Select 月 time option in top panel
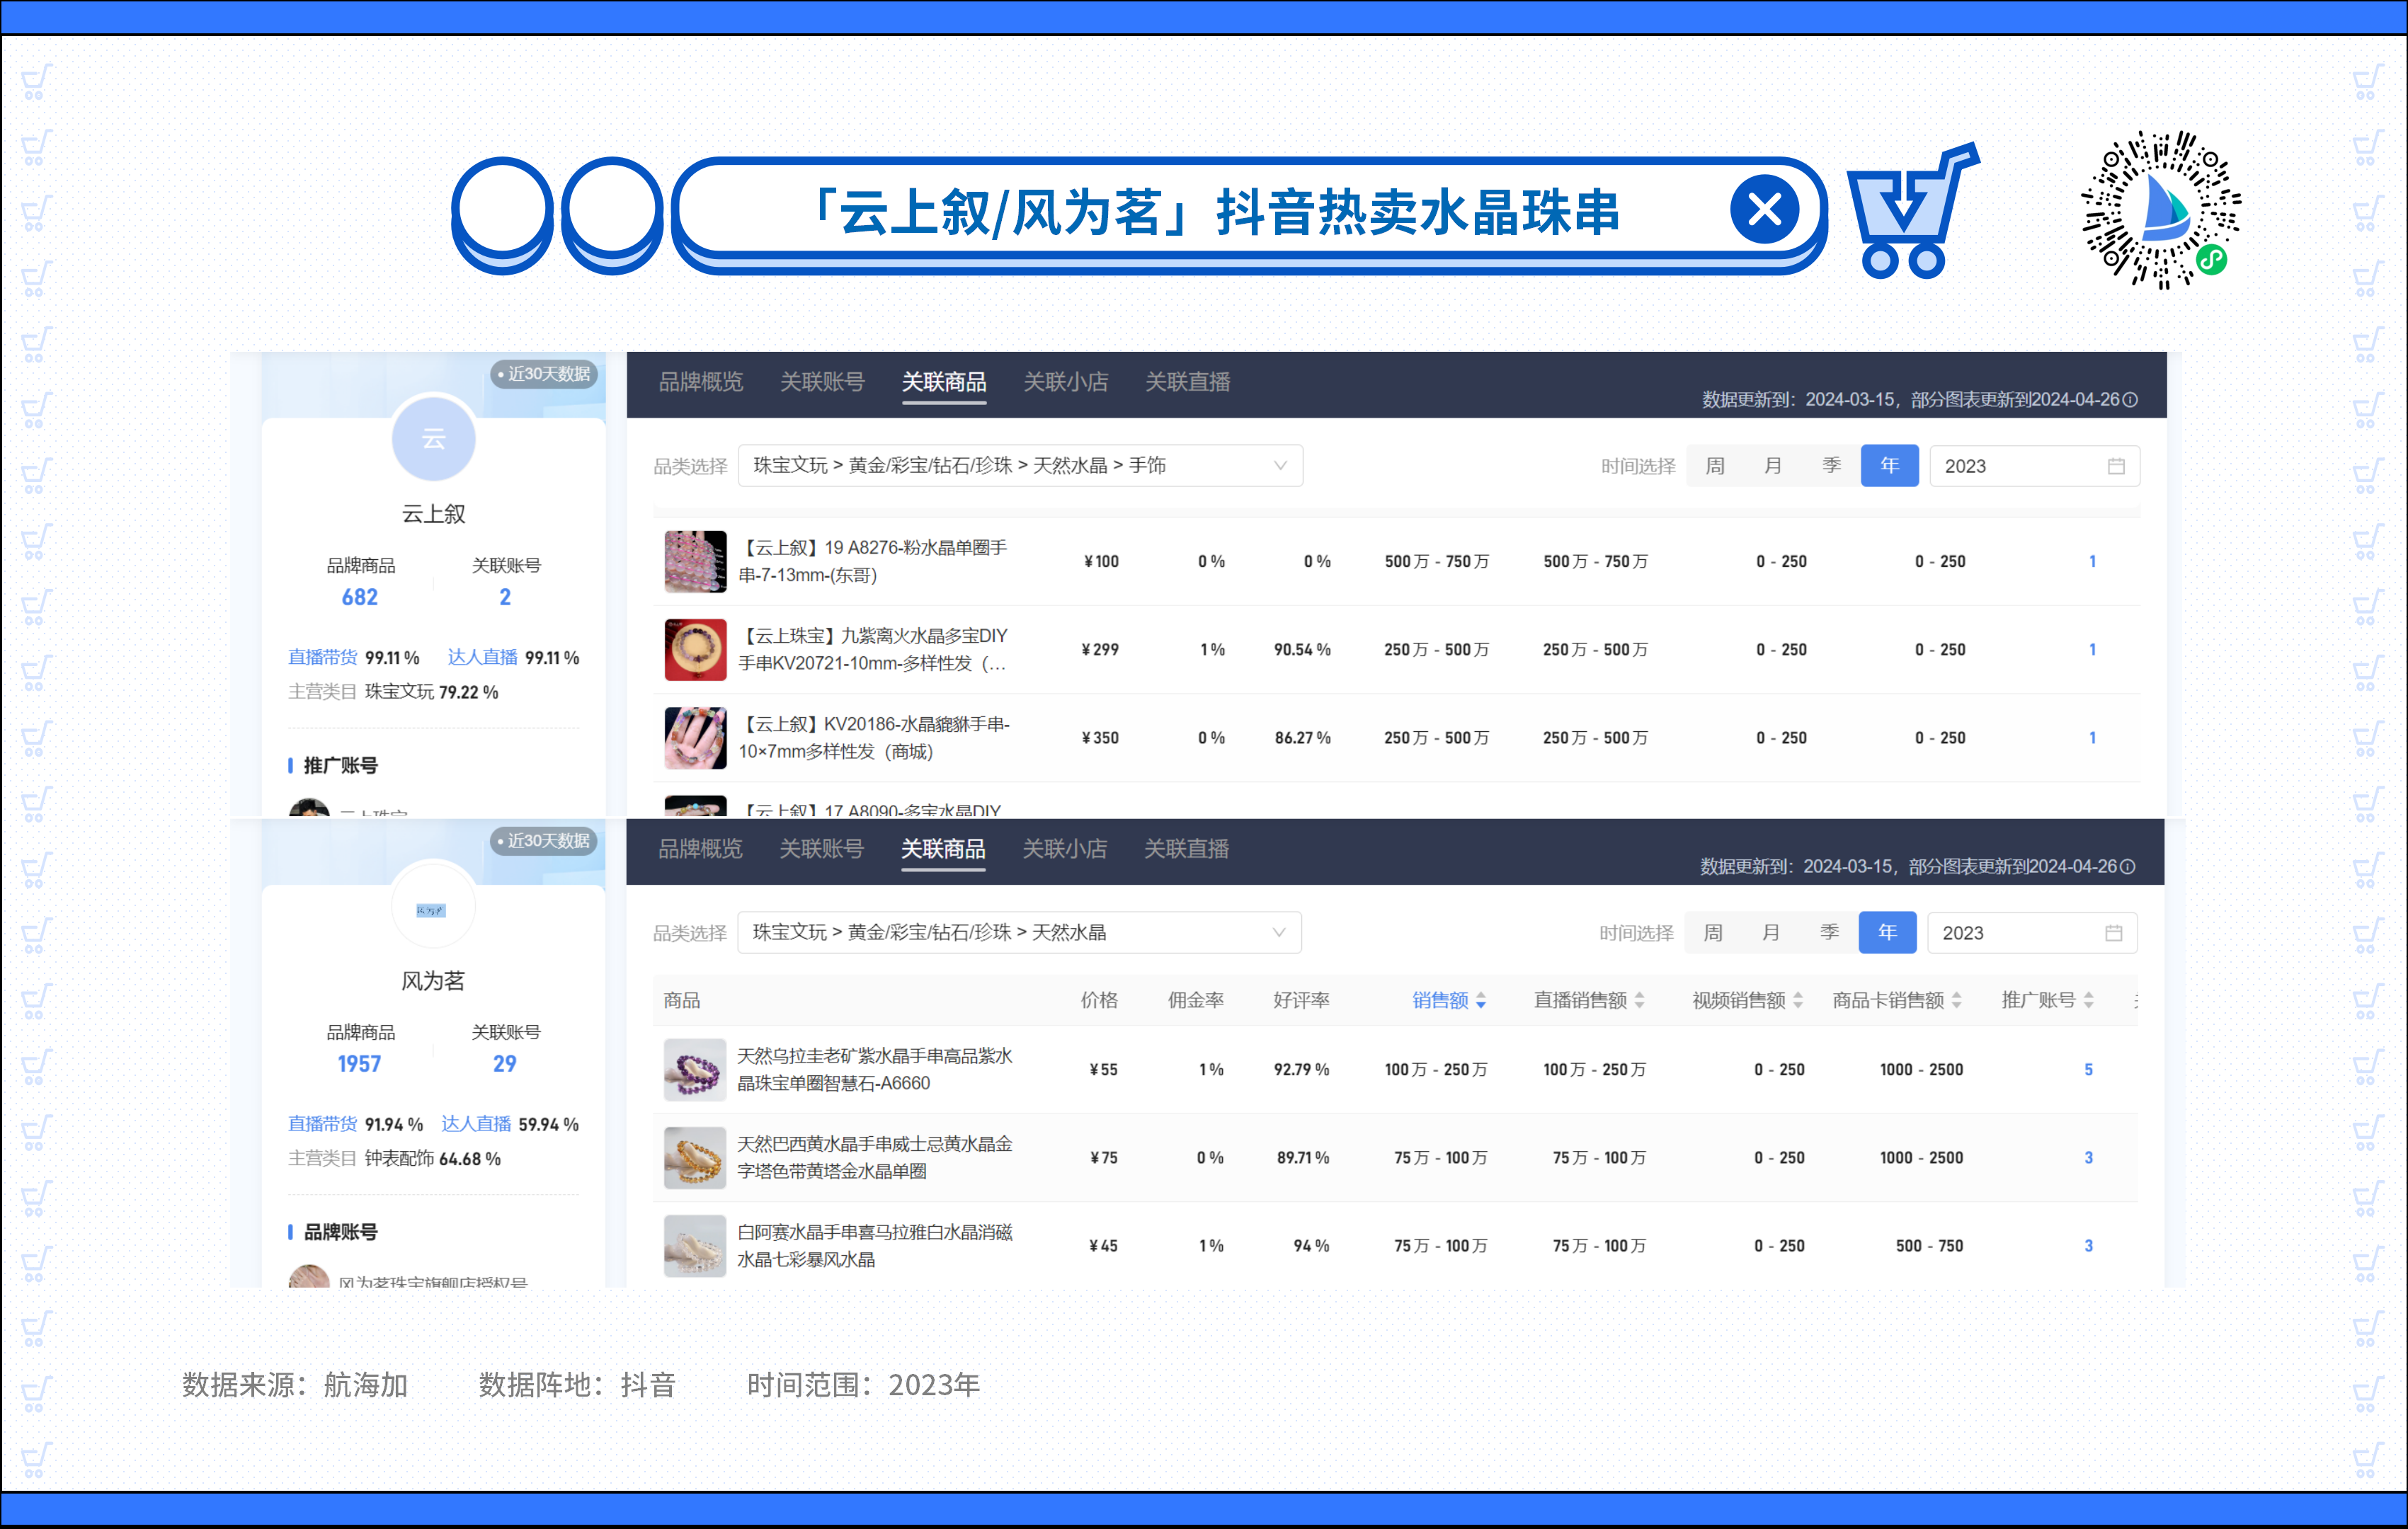 [1772, 466]
